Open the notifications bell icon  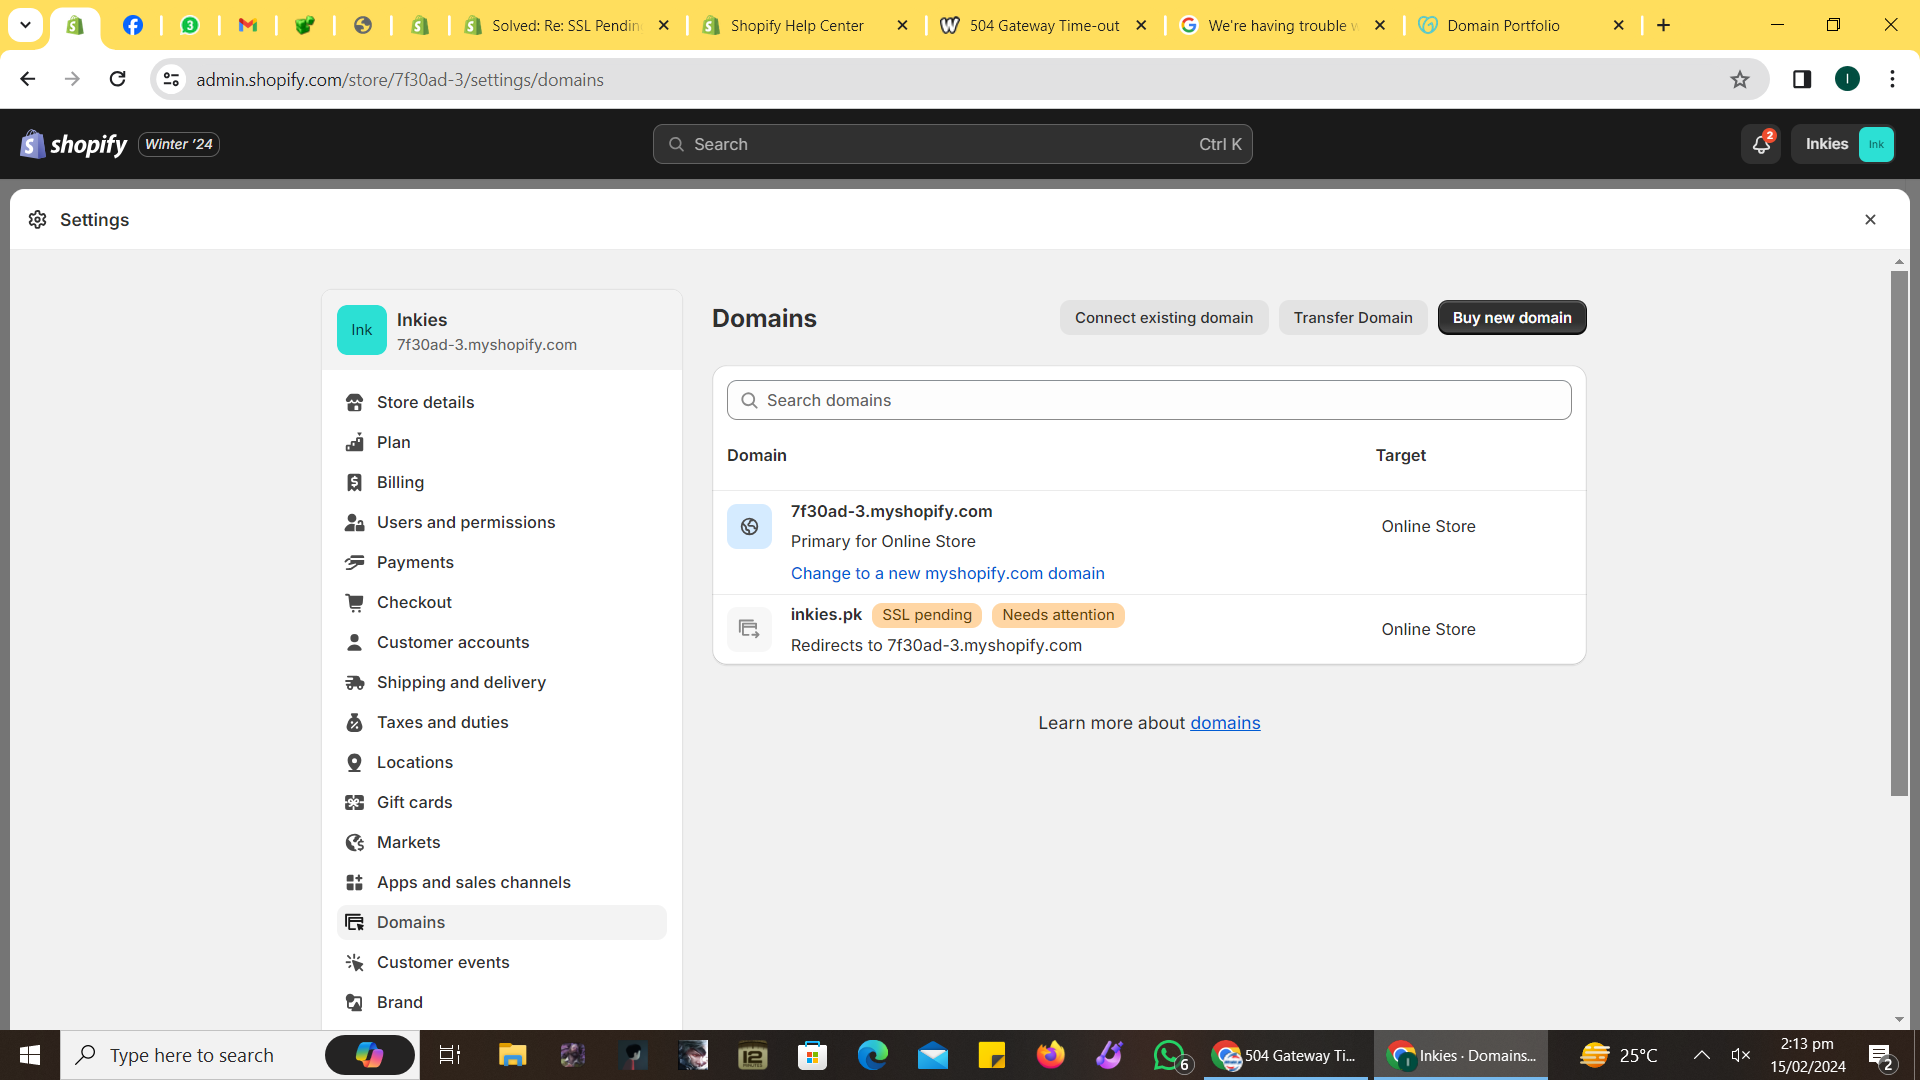[x=1760, y=145]
